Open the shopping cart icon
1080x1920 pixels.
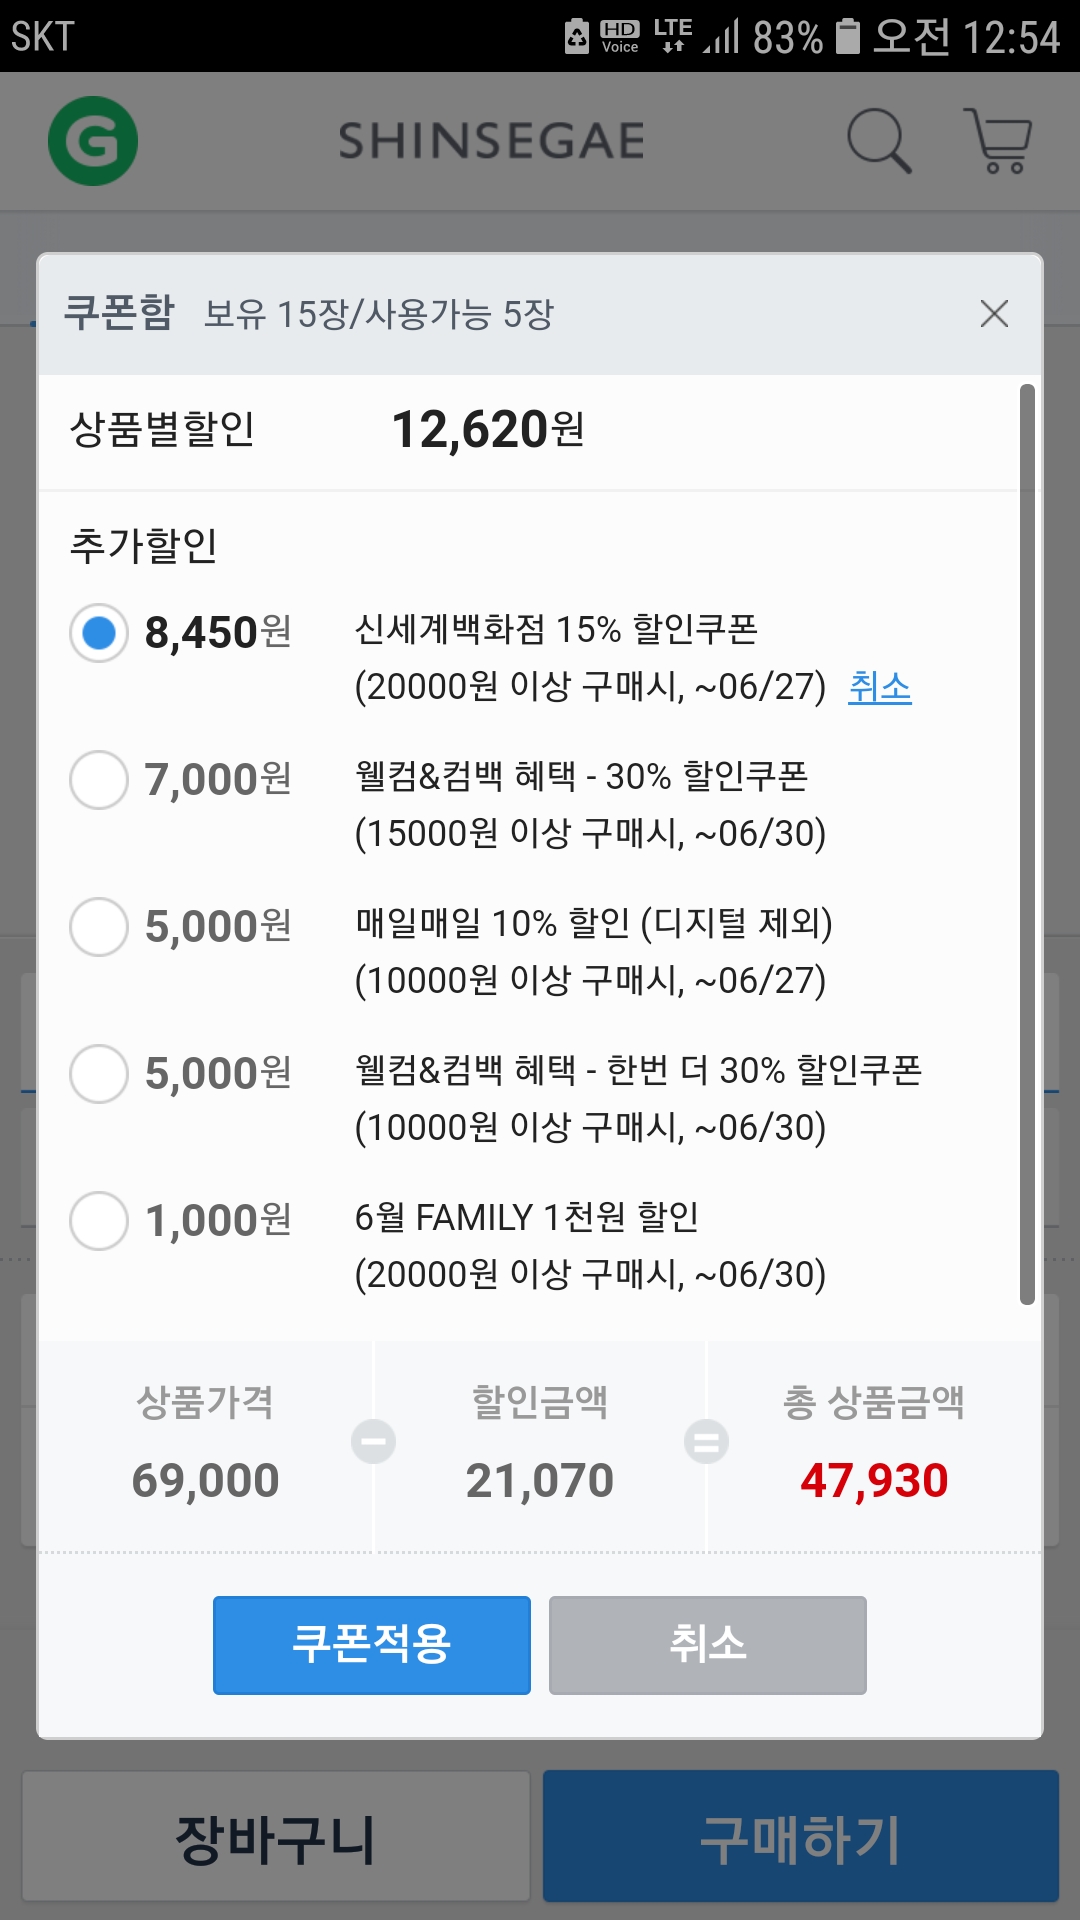pos(998,141)
